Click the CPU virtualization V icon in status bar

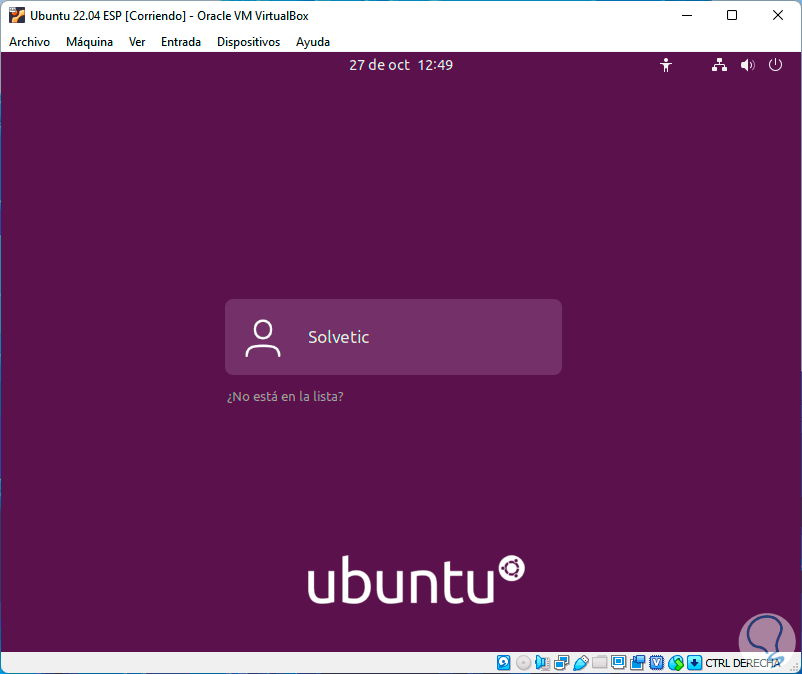tap(656, 663)
